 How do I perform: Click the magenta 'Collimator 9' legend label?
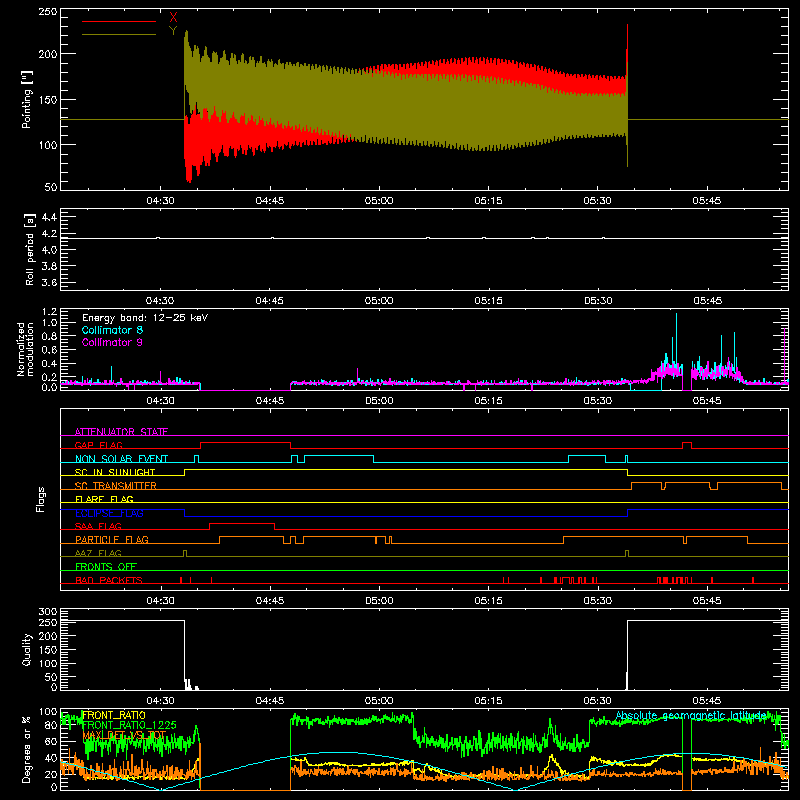click(x=112, y=342)
